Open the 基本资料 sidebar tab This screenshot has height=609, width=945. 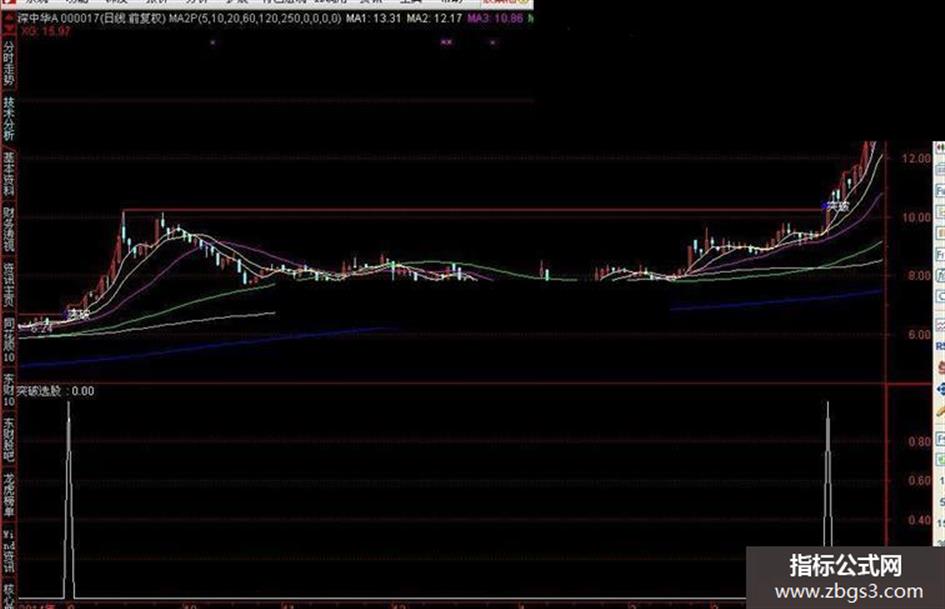pos(8,174)
